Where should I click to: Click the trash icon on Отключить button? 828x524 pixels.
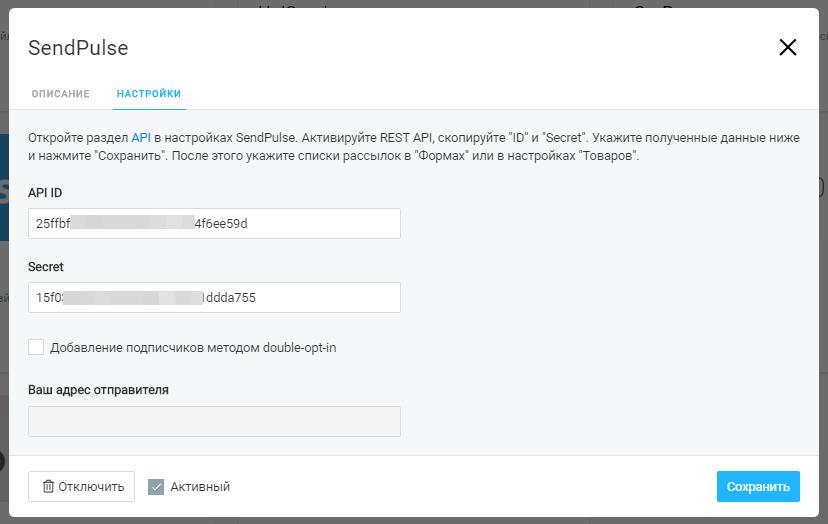click(48, 486)
